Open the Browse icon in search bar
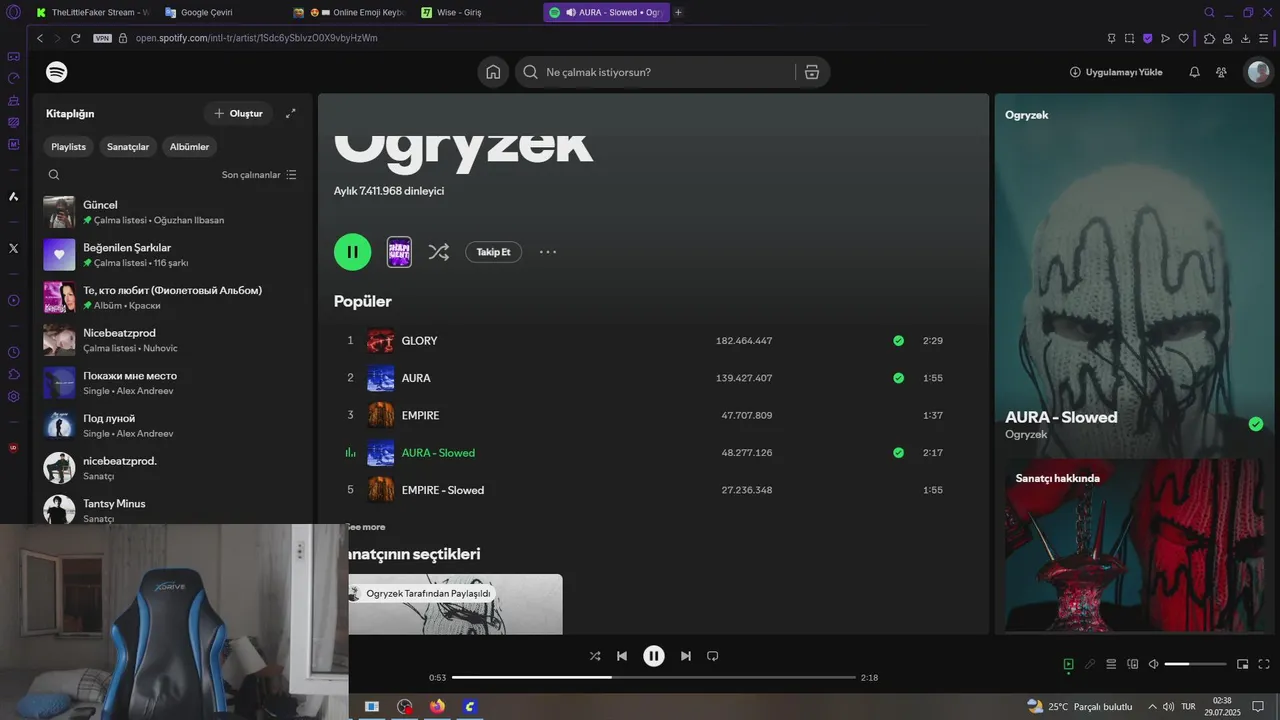 point(811,72)
